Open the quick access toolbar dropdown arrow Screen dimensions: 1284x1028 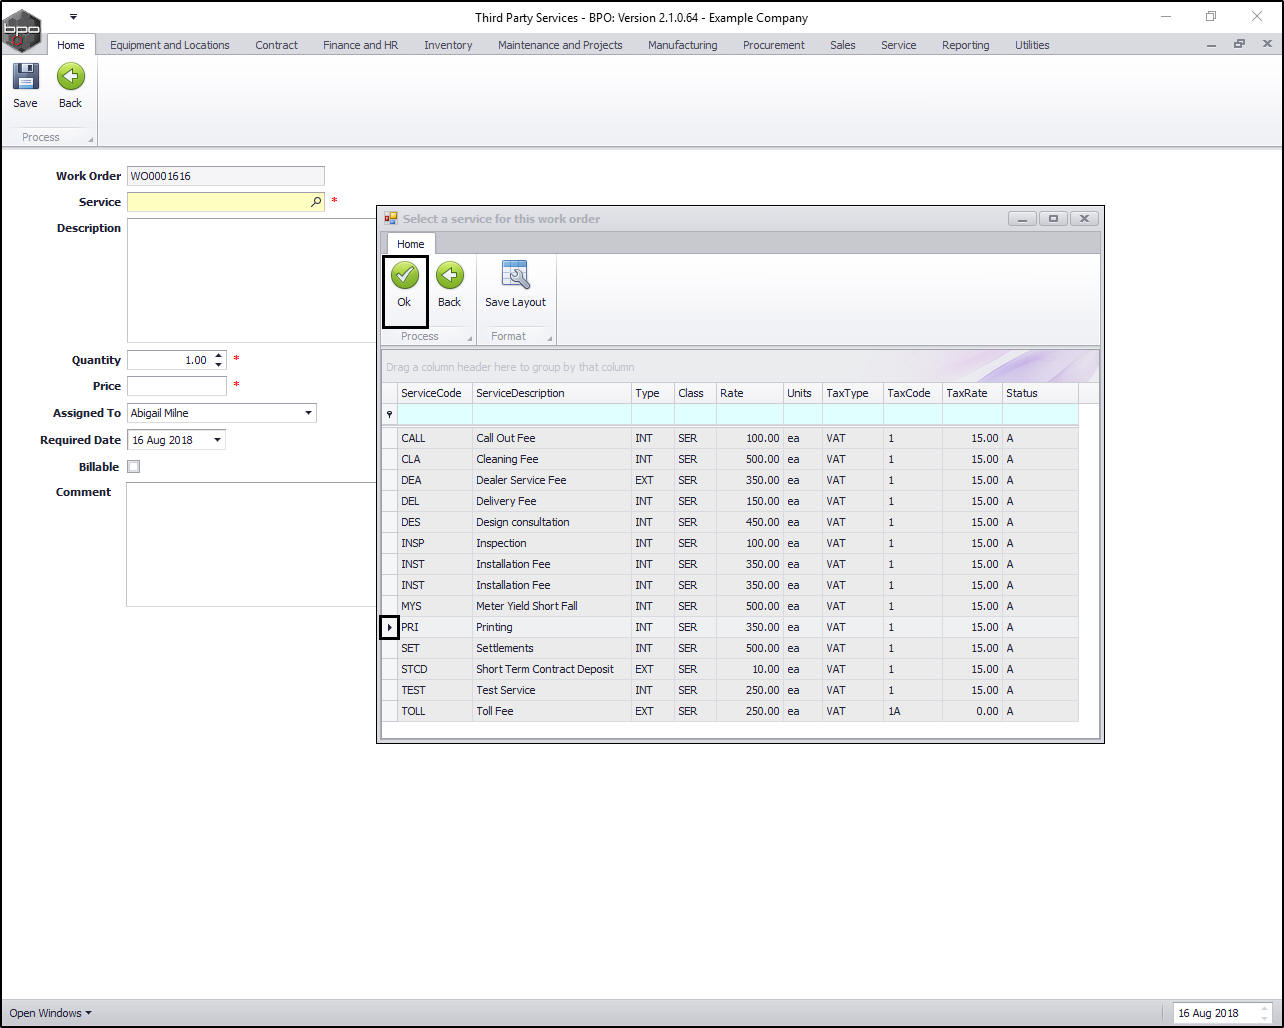point(73,17)
